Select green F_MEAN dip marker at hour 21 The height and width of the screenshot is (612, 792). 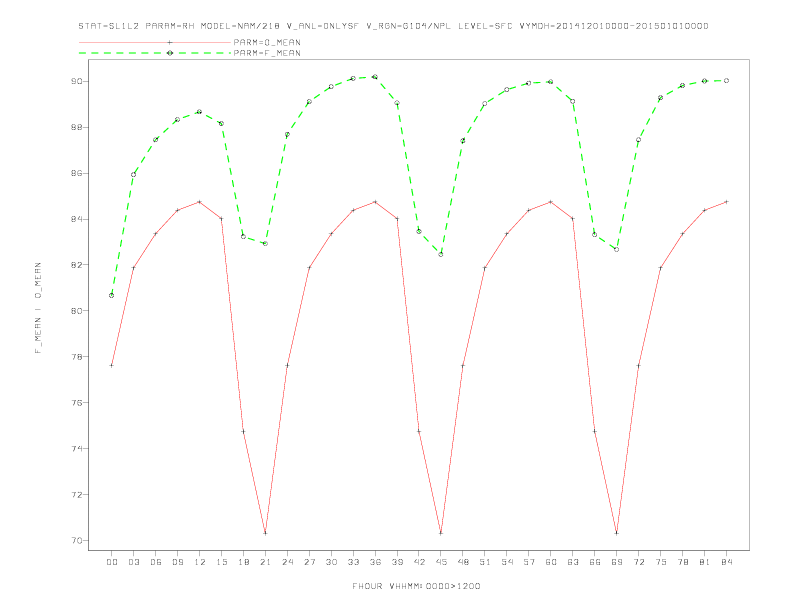[265, 243]
